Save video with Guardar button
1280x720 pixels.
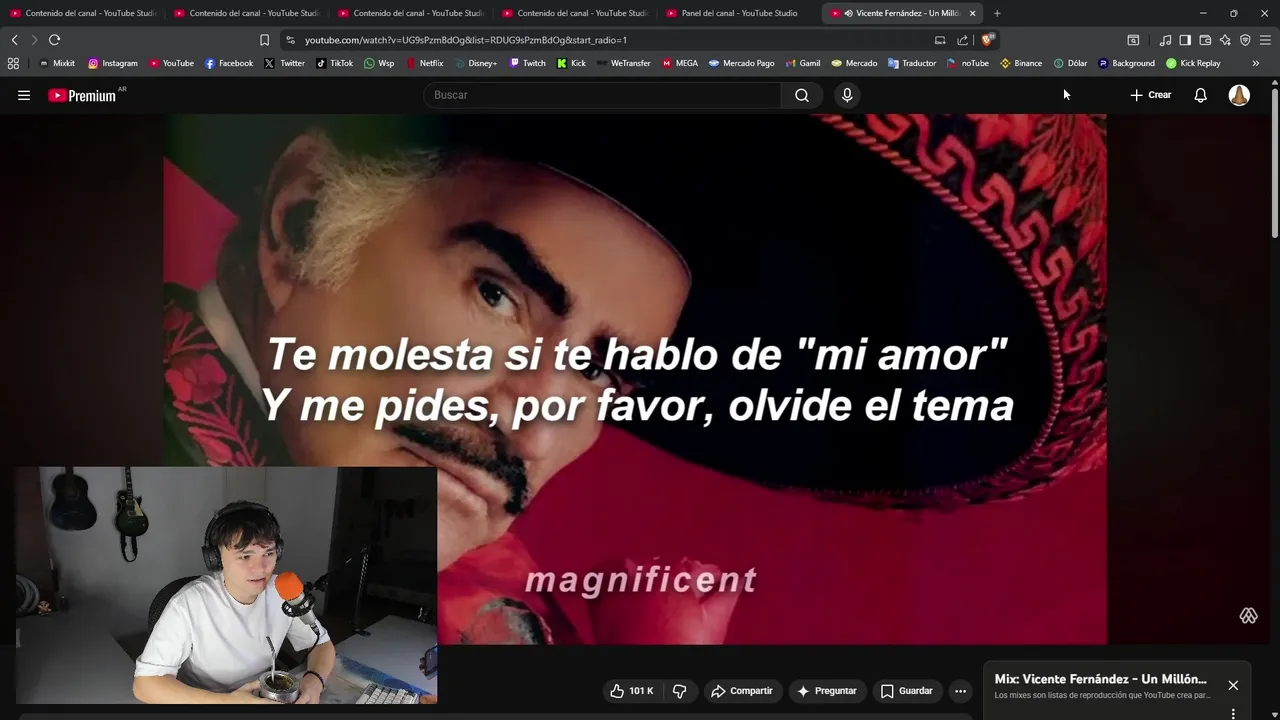click(906, 691)
